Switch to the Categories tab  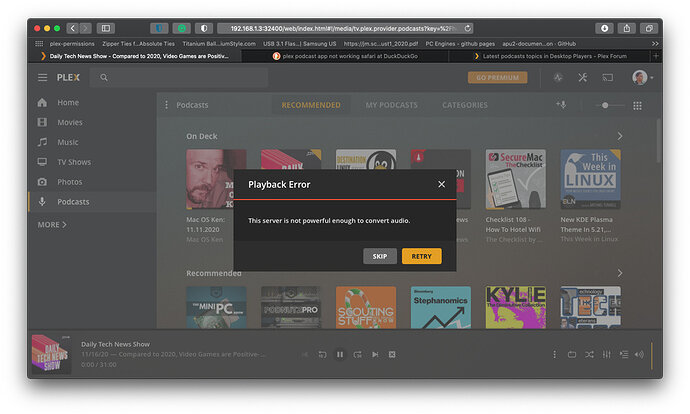coord(465,105)
